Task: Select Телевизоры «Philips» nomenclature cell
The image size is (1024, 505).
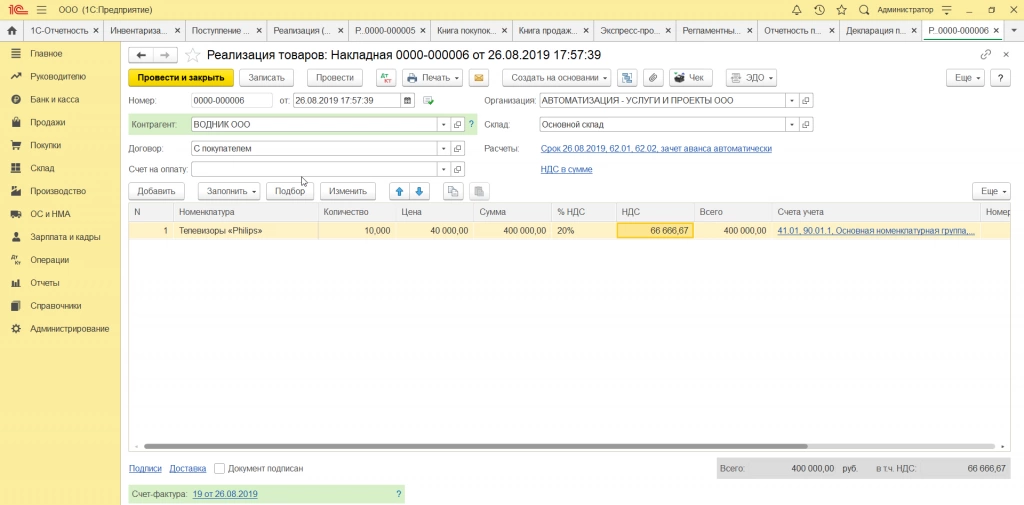Action: [x=246, y=231]
